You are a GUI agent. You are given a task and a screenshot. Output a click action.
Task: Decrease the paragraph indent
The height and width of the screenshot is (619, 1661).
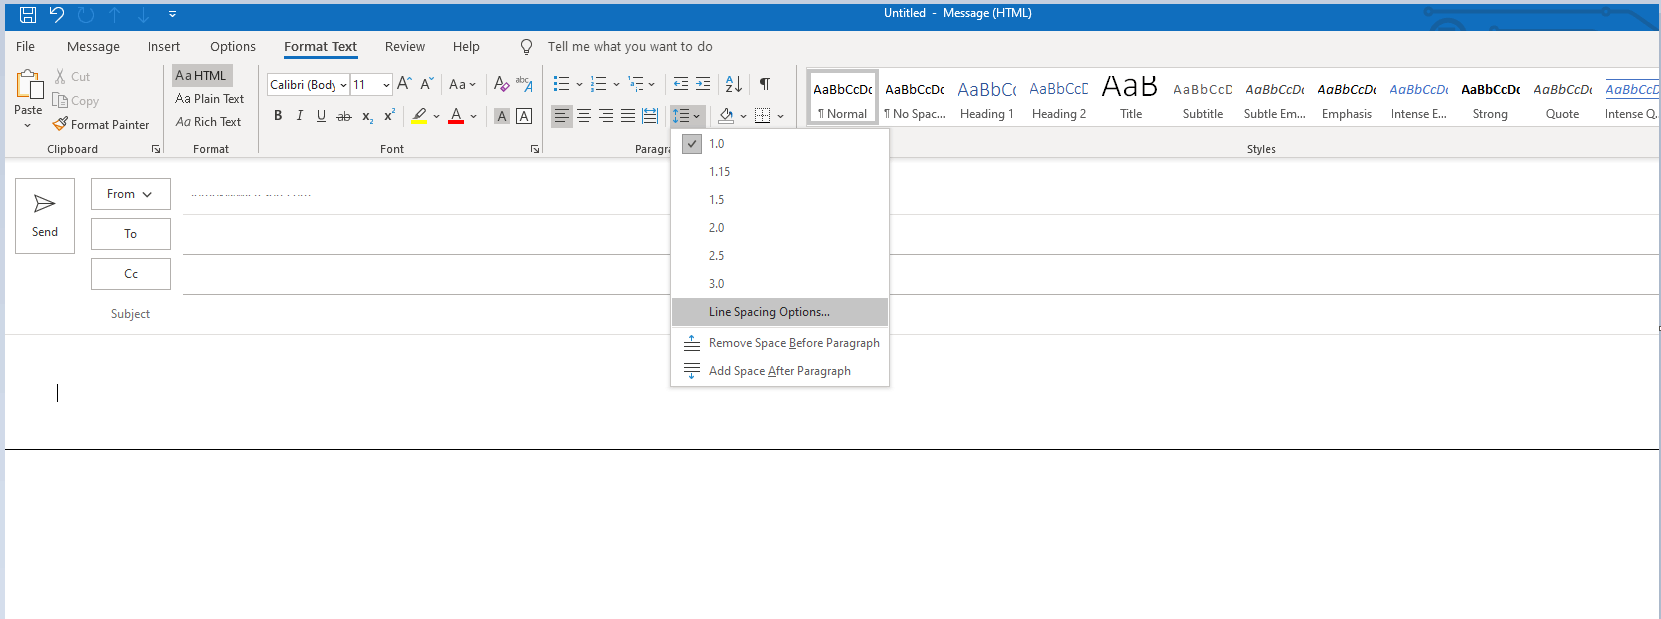pyautogui.click(x=681, y=84)
